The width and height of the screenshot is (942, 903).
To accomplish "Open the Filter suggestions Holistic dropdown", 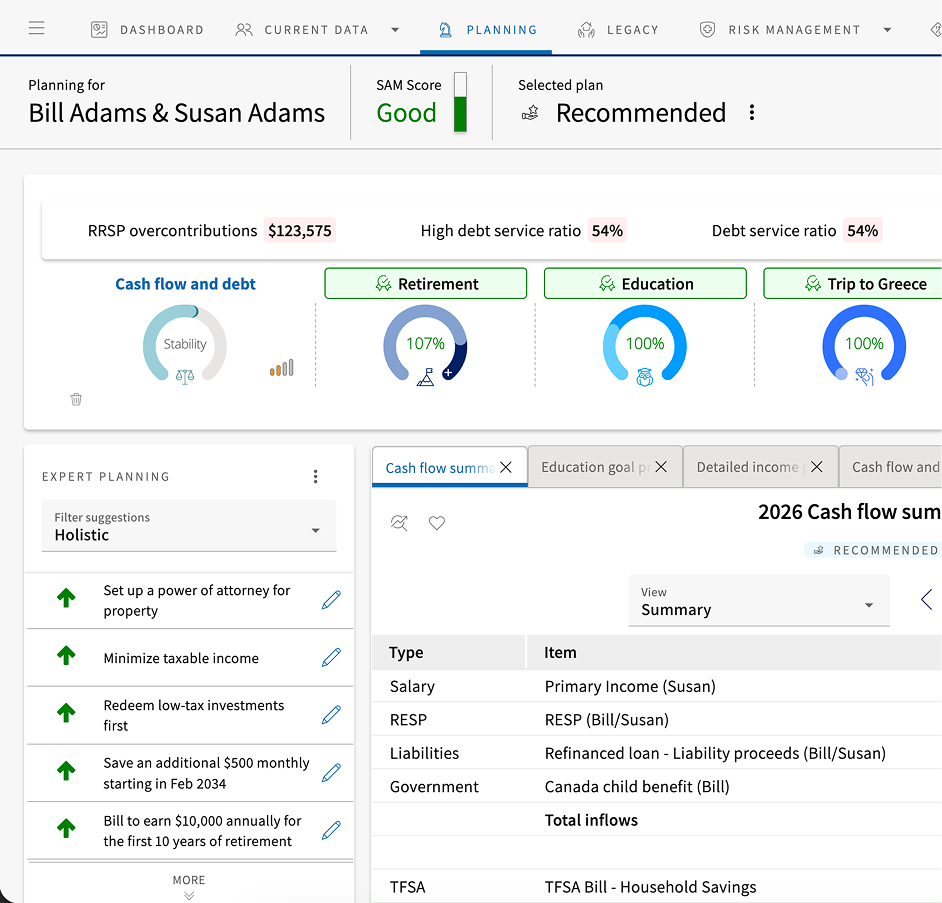I will point(189,526).
